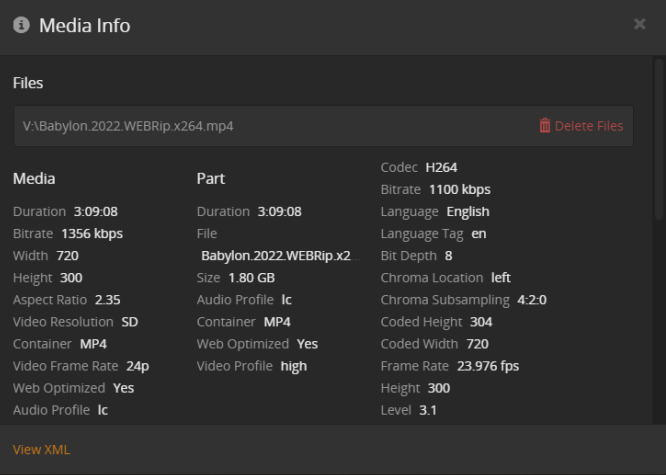
Task: Click the Media column heading
Action: (x=34, y=179)
